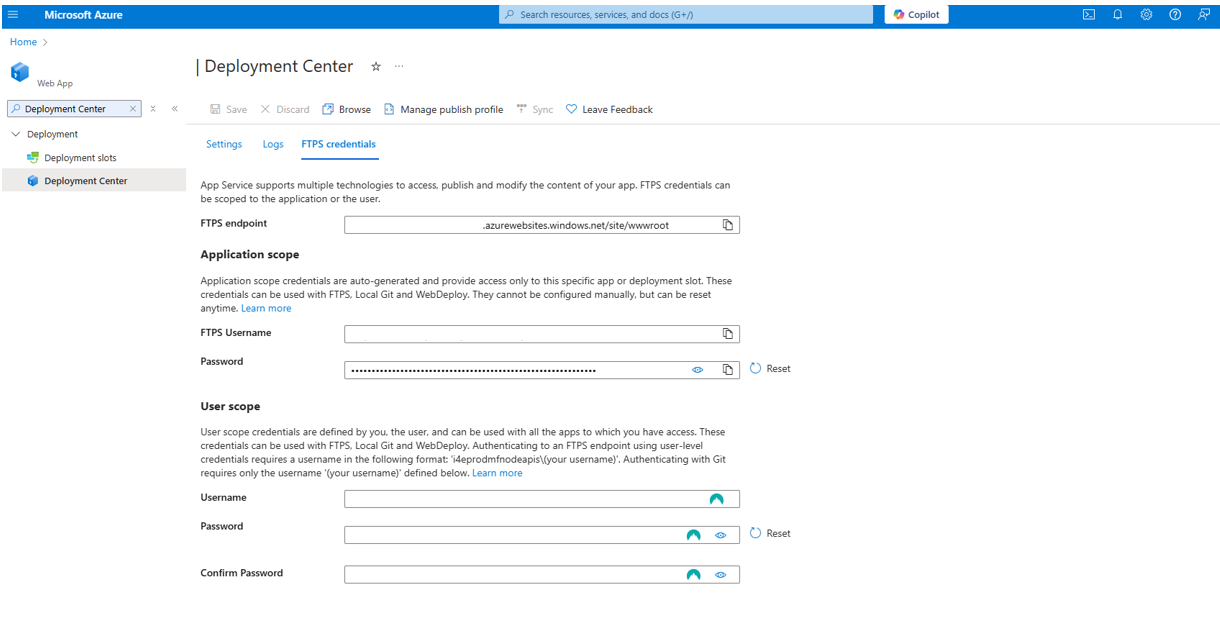1220x640 pixels.
Task: Open the help question mark icon
Action: pos(1175,15)
